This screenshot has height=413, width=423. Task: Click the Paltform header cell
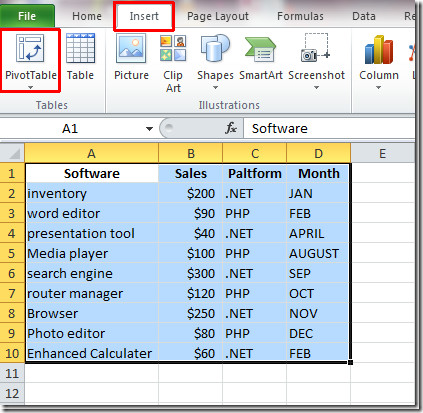tap(255, 173)
